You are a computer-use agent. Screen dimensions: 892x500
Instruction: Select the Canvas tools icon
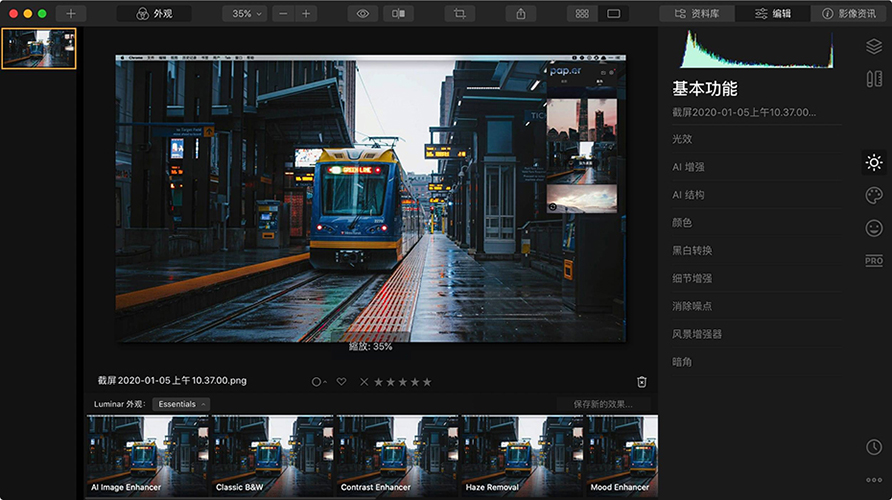pos(873,79)
